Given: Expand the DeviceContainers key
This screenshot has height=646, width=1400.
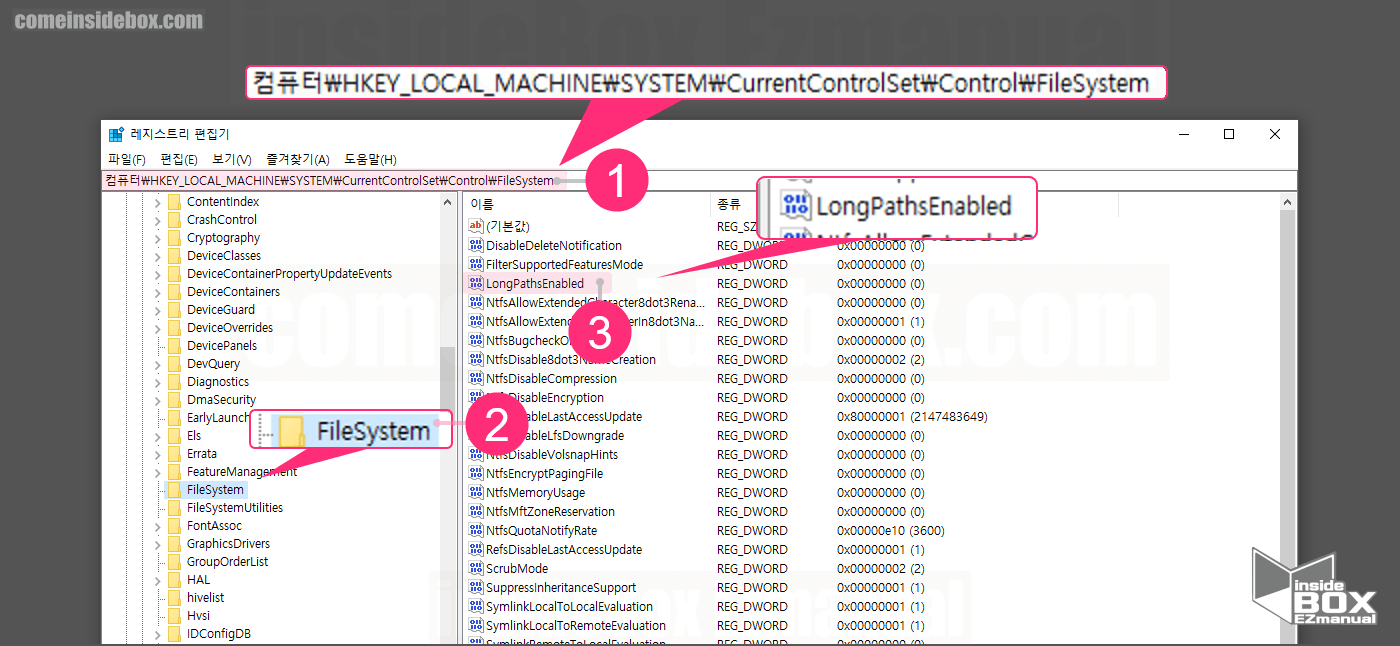Looking at the screenshot, I should coord(157,292).
